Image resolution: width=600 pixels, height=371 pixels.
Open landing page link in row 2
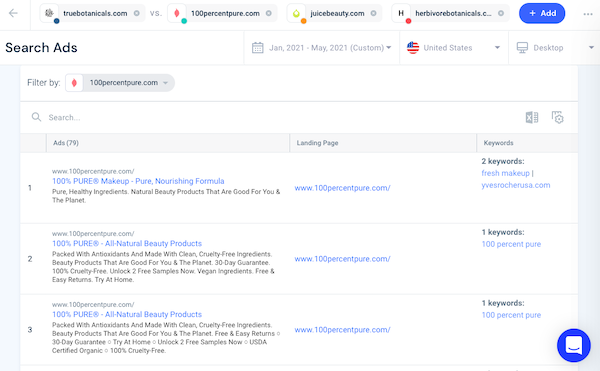coord(342,259)
